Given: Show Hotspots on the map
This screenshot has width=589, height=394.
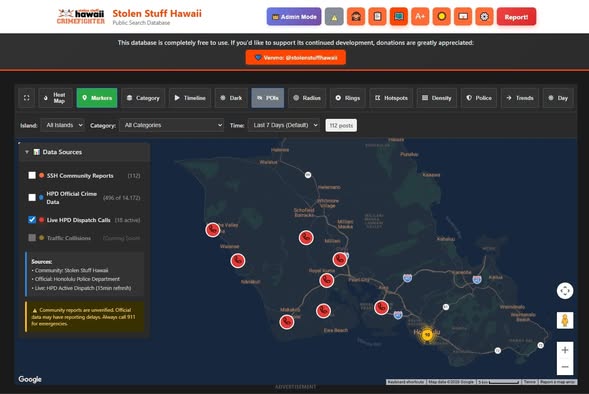Looking at the screenshot, I should (391, 98).
